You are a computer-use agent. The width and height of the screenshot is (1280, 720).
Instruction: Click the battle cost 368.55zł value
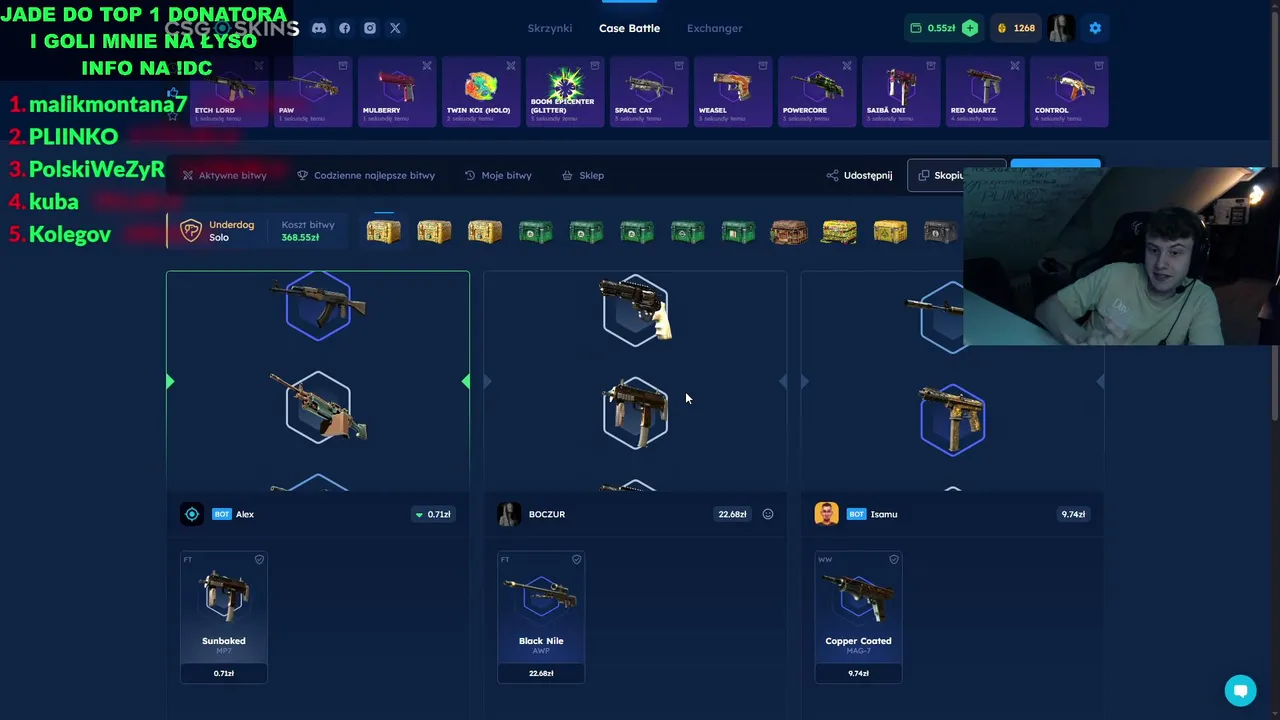pos(300,238)
